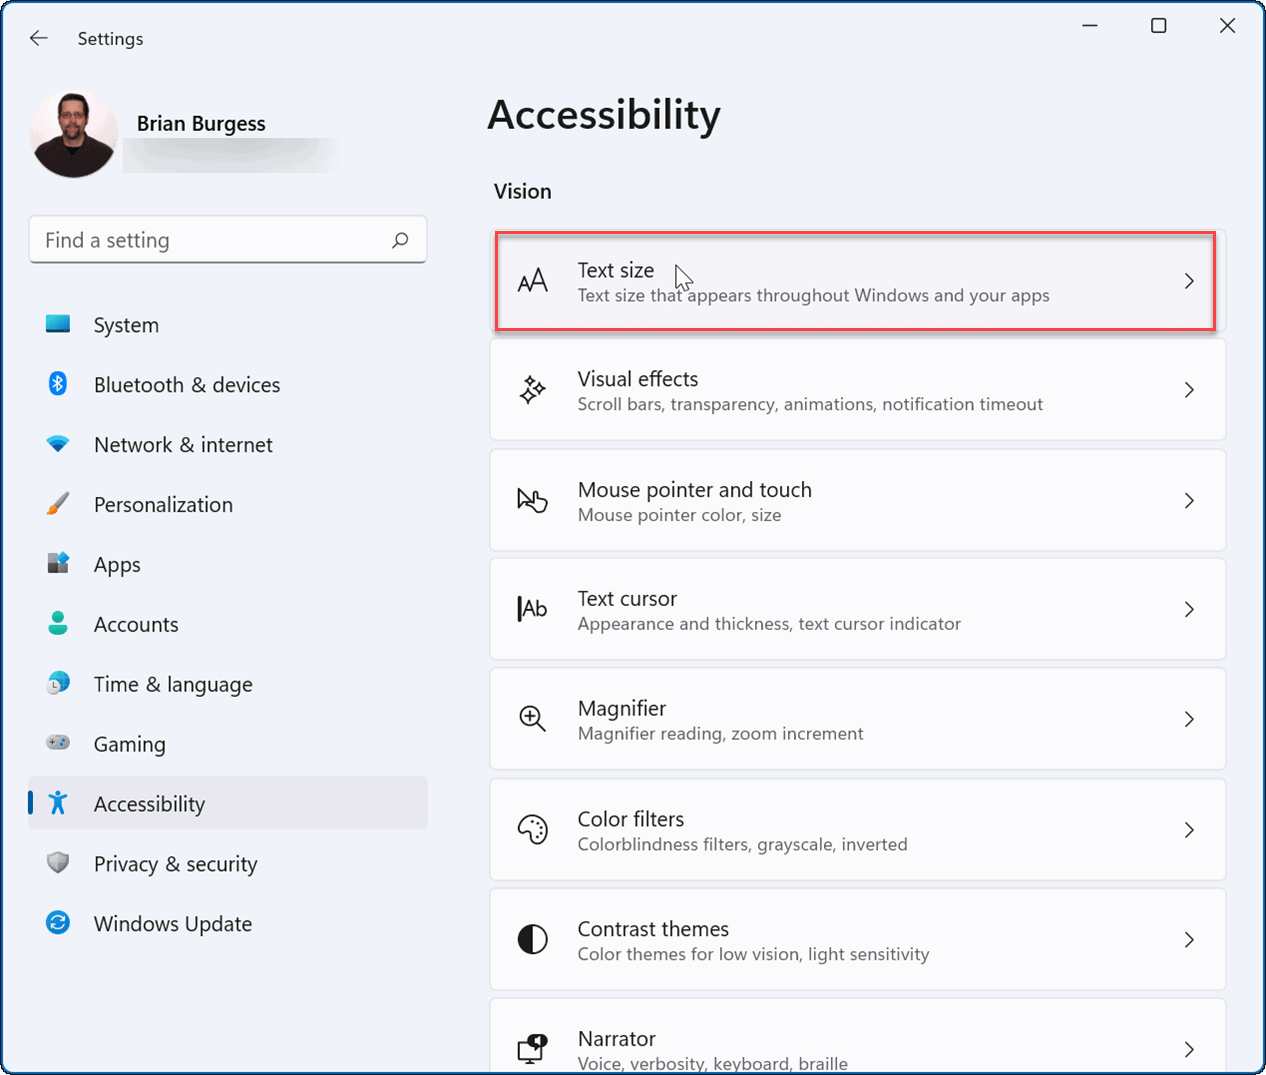1266x1075 pixels.
Task: Select the Visual effects sparkle icon
Action: pyautogui.click(x=532, y=390)
